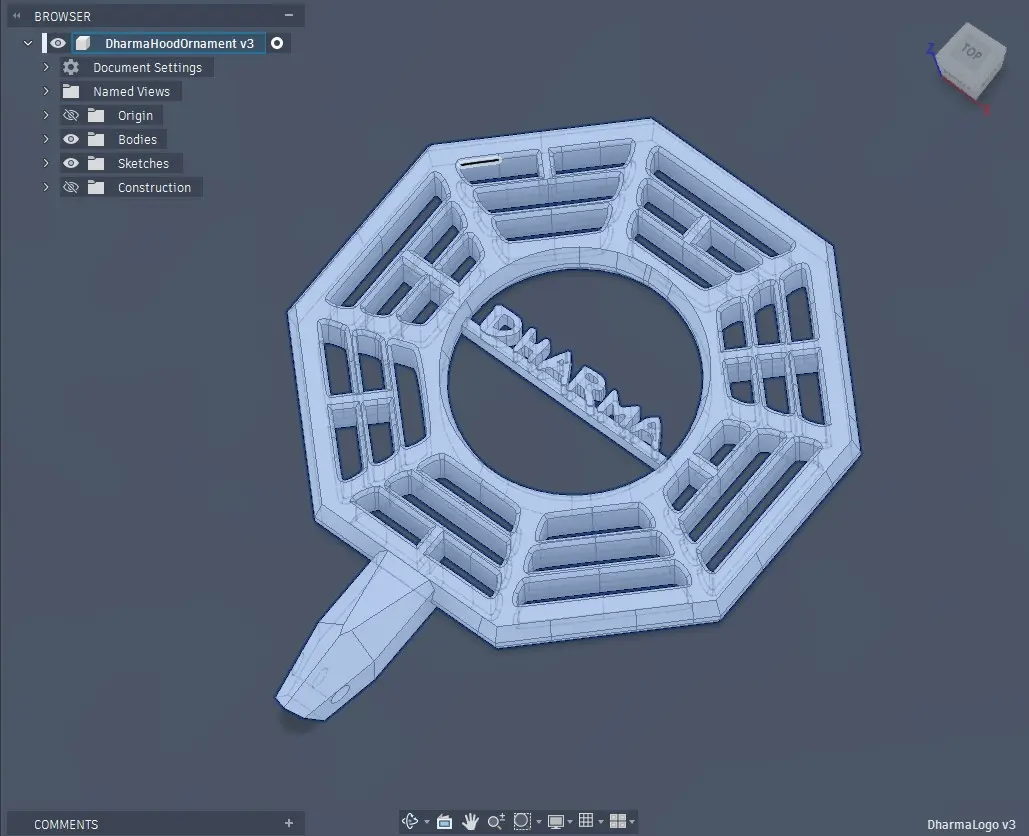The image size is (1029, 836).
Task: Open Grid and Snaps dropdown arrow
Action: [600, 822]
